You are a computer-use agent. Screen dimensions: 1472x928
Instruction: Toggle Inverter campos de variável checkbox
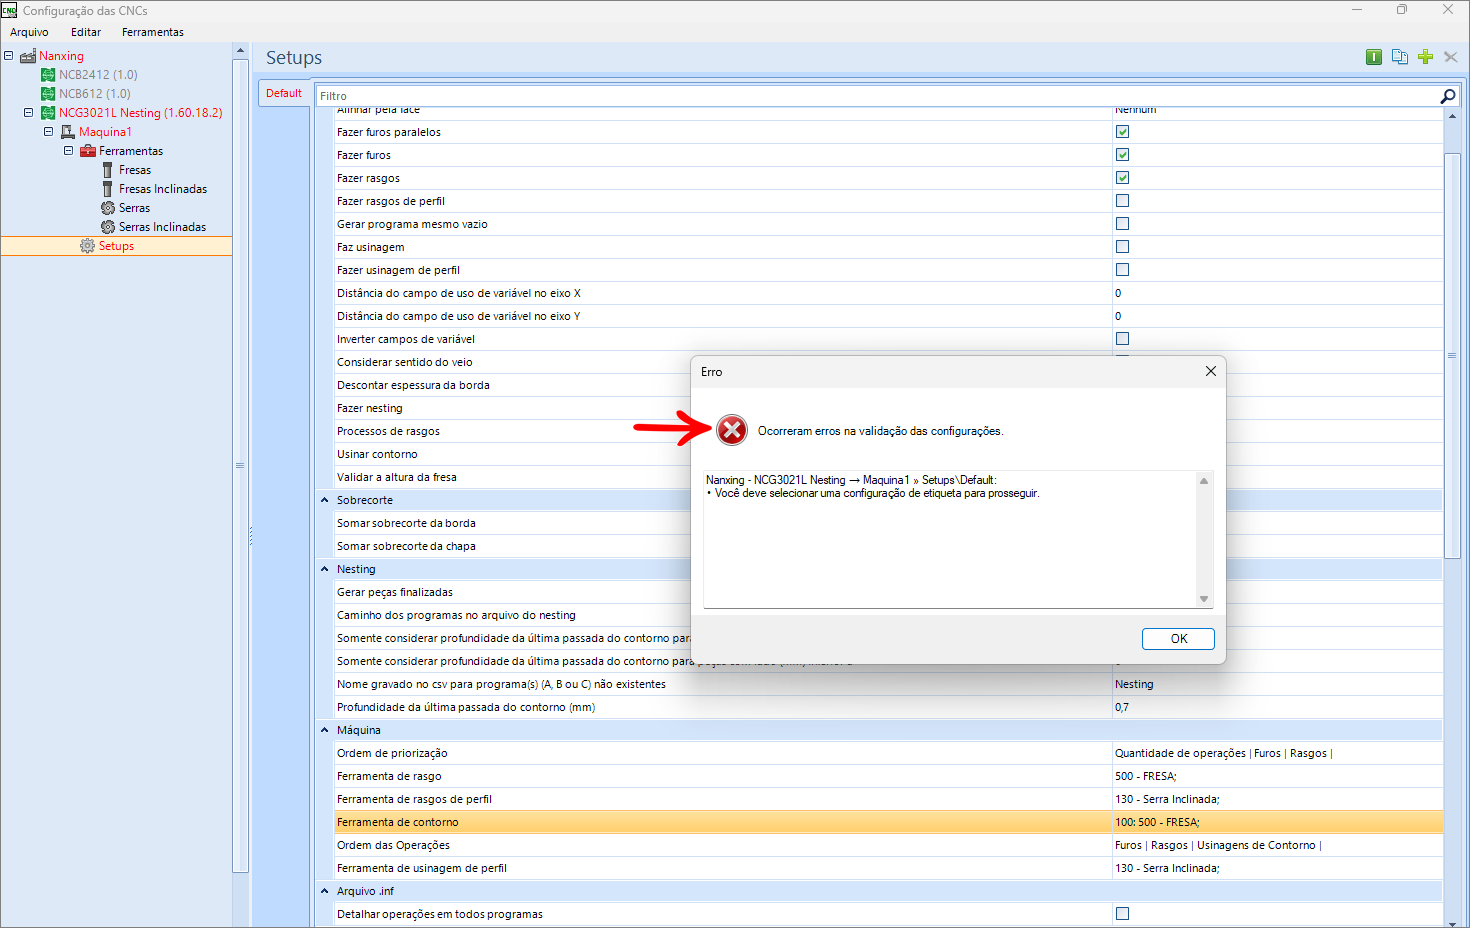pyautogui.click(x=1122, y=339)
